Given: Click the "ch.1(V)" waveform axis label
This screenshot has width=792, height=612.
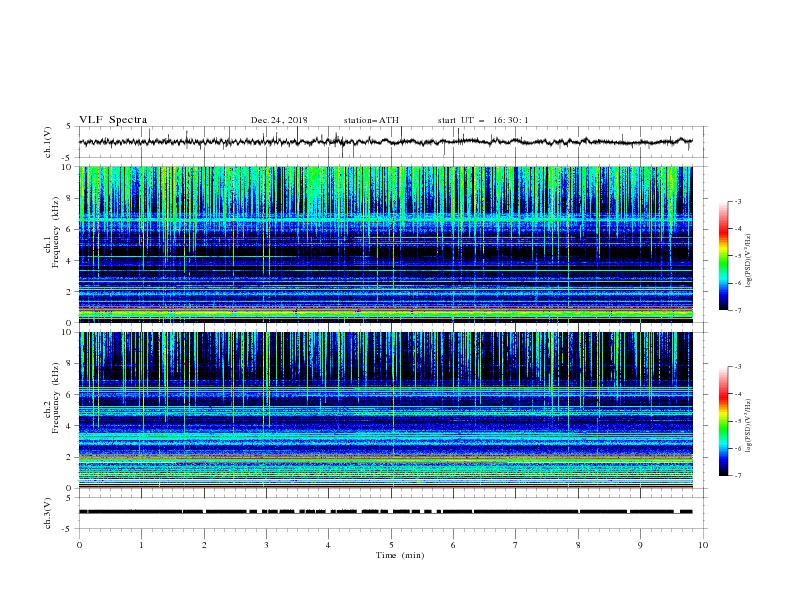Looking at the screenshot, I should (x=48, y=142).
